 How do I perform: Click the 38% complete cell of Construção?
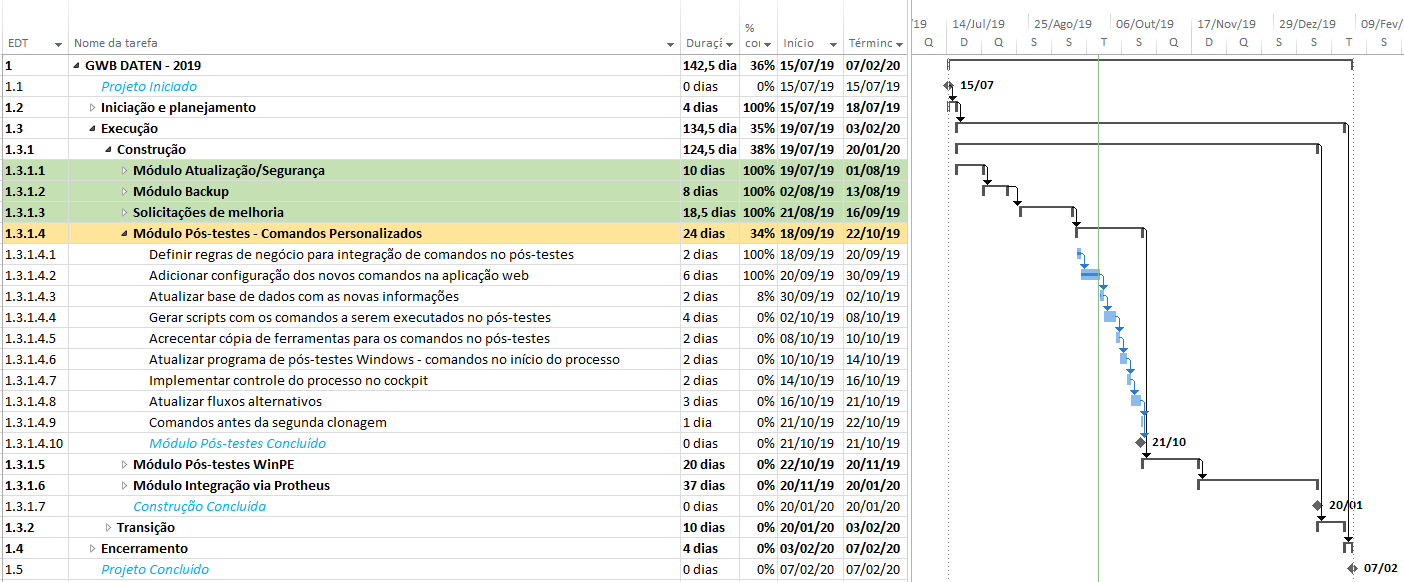coord(759,150)
